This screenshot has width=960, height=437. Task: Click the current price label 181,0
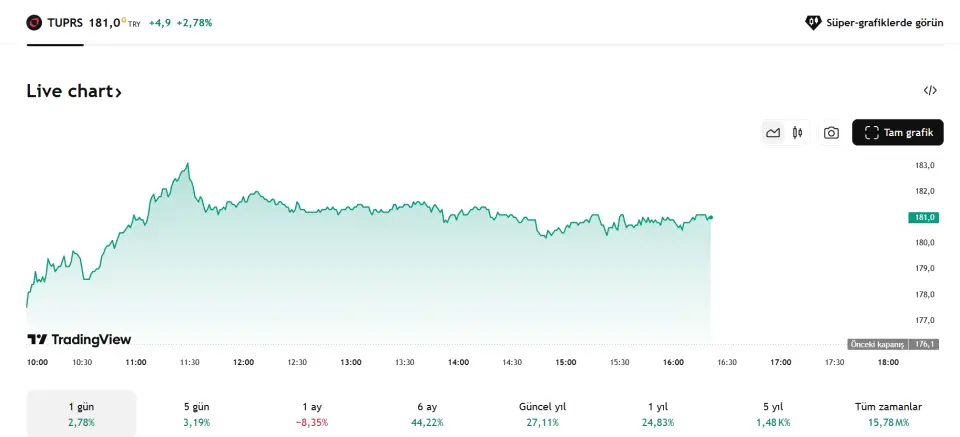pyautogui.click(x=922, y=217)
